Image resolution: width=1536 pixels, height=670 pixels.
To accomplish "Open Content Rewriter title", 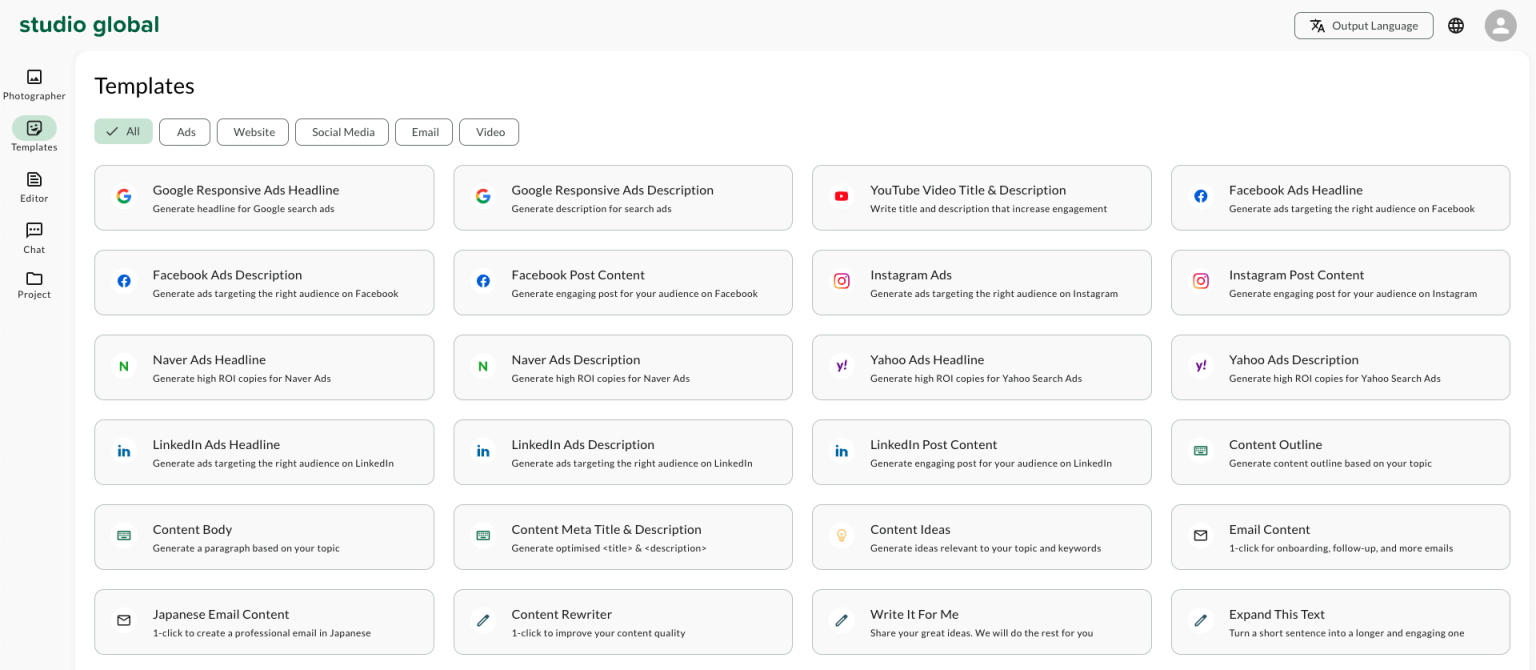I will [562, 615].
